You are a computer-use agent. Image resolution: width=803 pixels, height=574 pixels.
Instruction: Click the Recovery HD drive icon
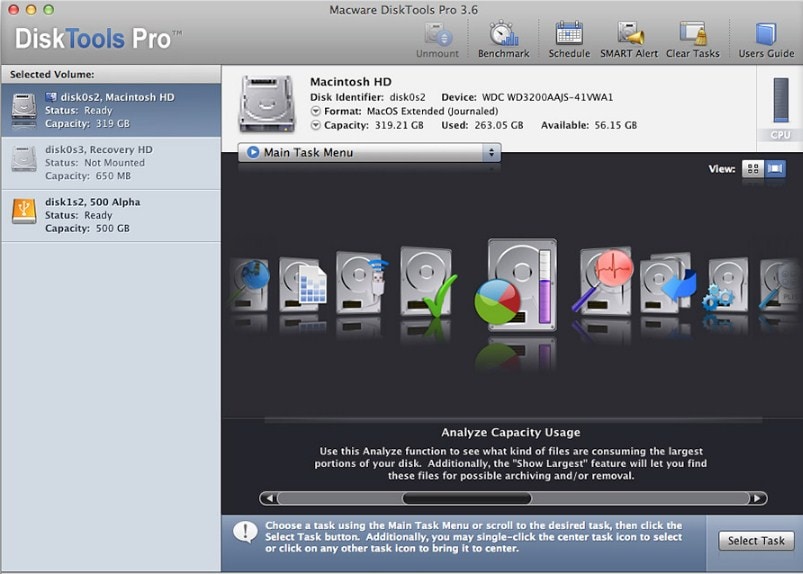(x=24, y=158)
